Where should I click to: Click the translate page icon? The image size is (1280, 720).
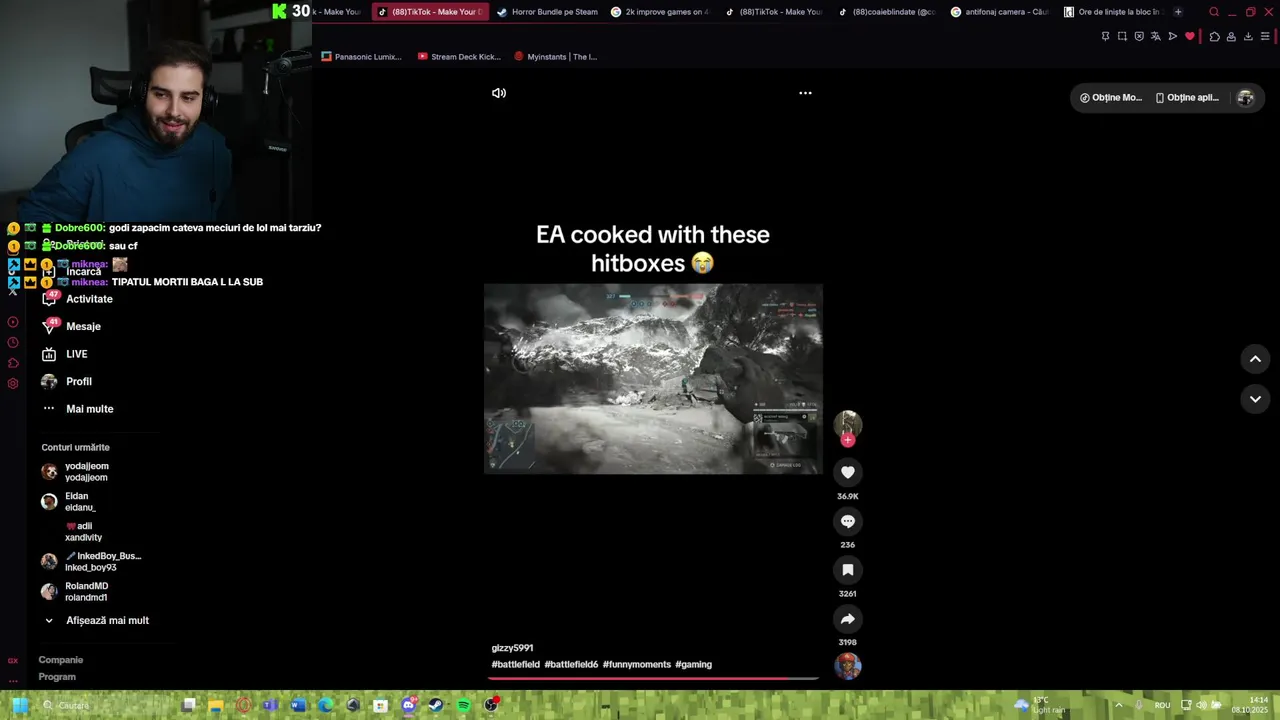point(1156,36)
